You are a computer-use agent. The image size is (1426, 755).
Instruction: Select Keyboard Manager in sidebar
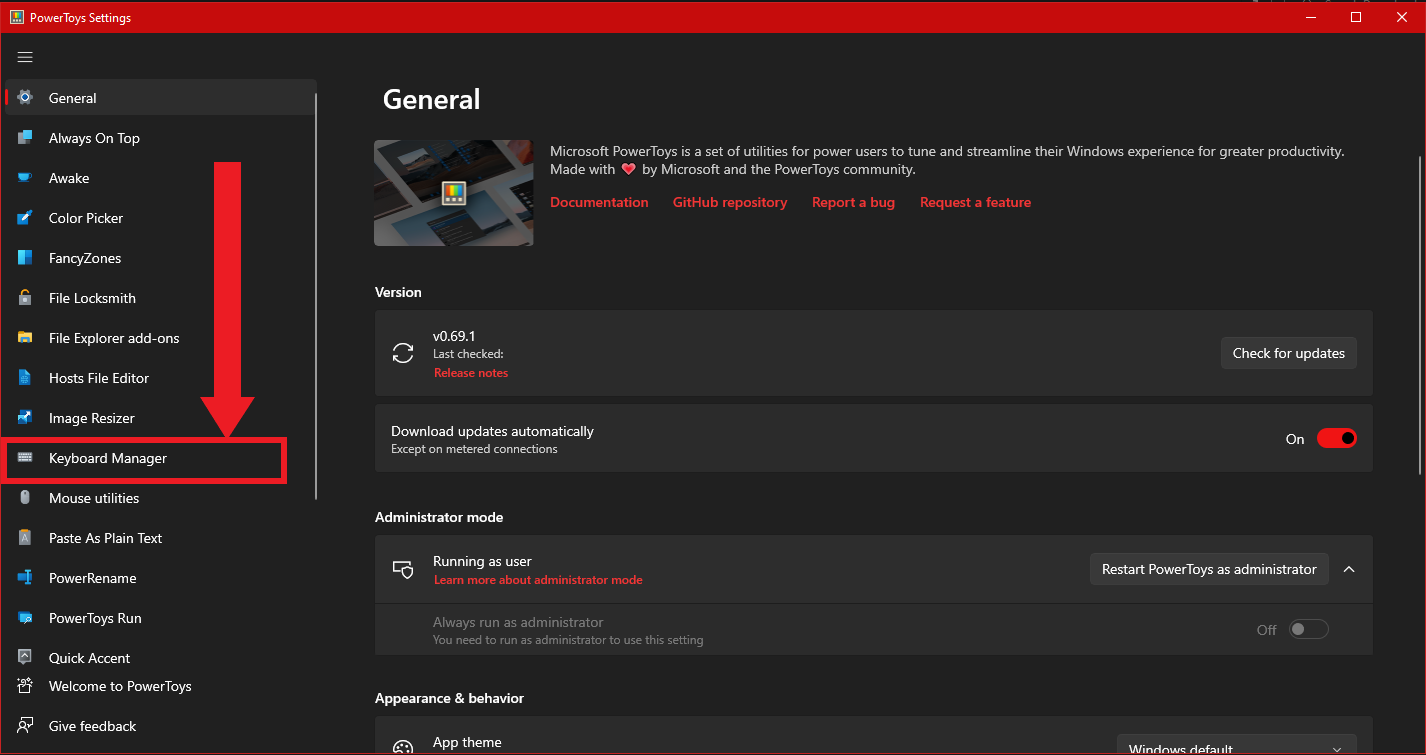coord(161,458)
